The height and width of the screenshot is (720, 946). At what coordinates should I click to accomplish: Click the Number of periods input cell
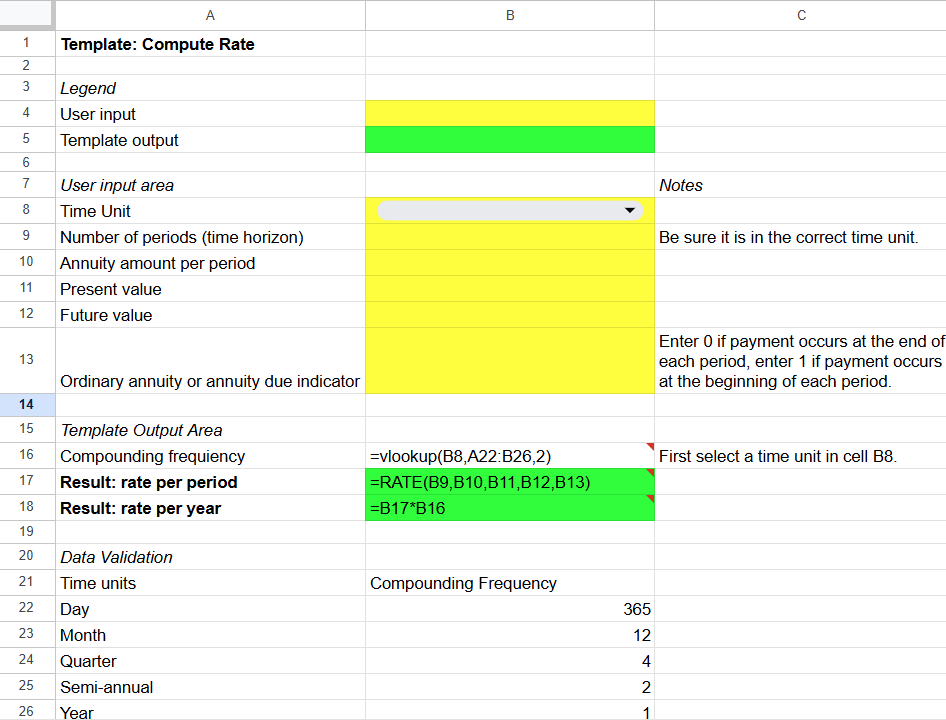[x=510, y=237]
